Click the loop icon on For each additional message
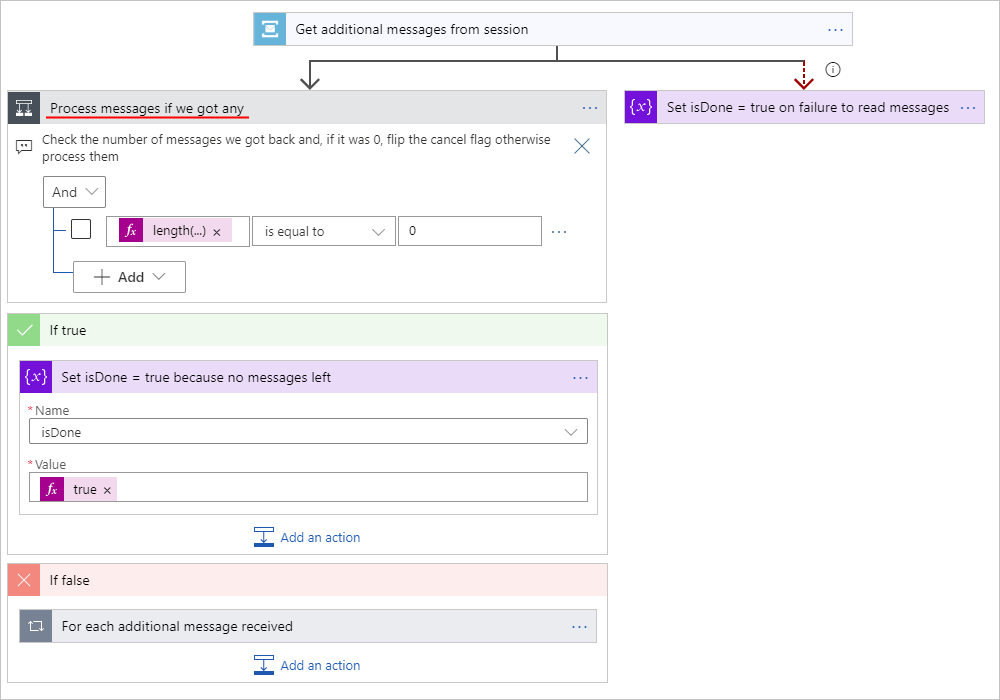The width and height of the screenshot is (1000, 700). coord(35,627)
